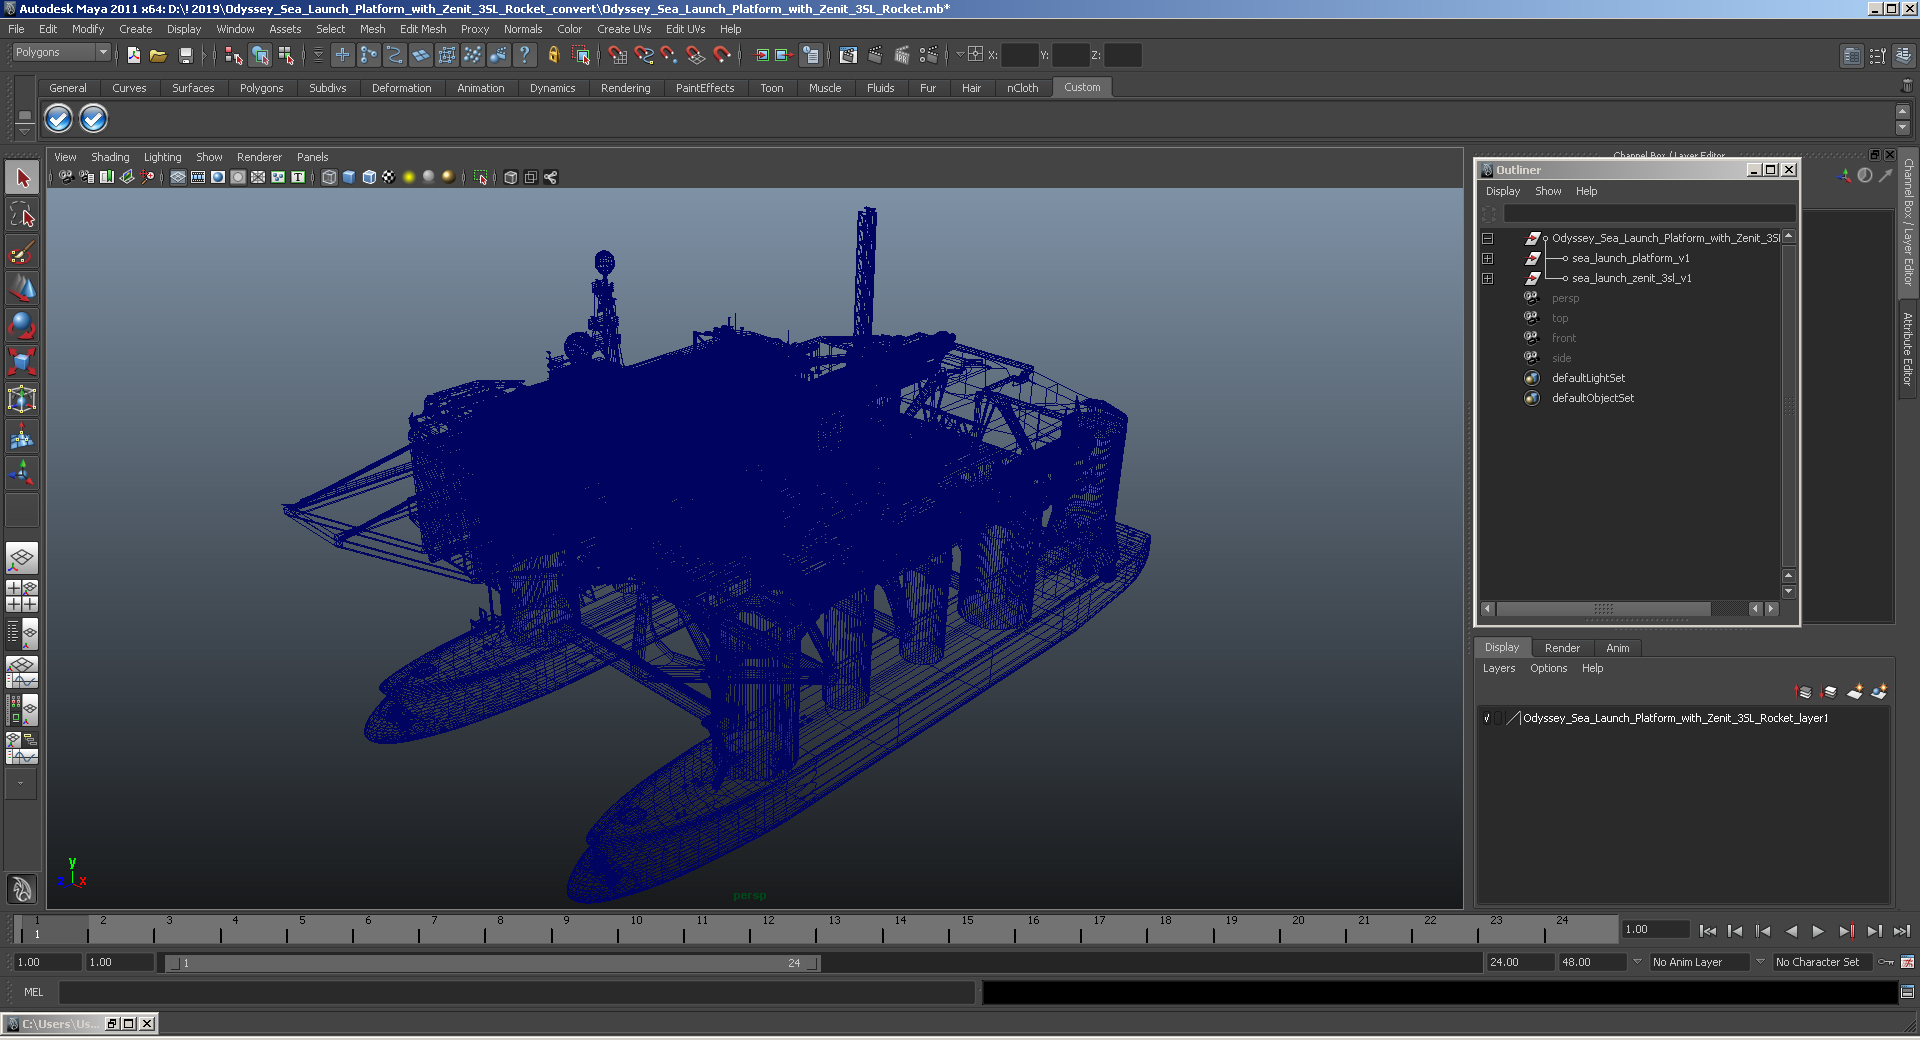The height and width of the screenshot is (1040, 1920).
Task: Expand the selection mask options arrow
Action: (318, 55)
